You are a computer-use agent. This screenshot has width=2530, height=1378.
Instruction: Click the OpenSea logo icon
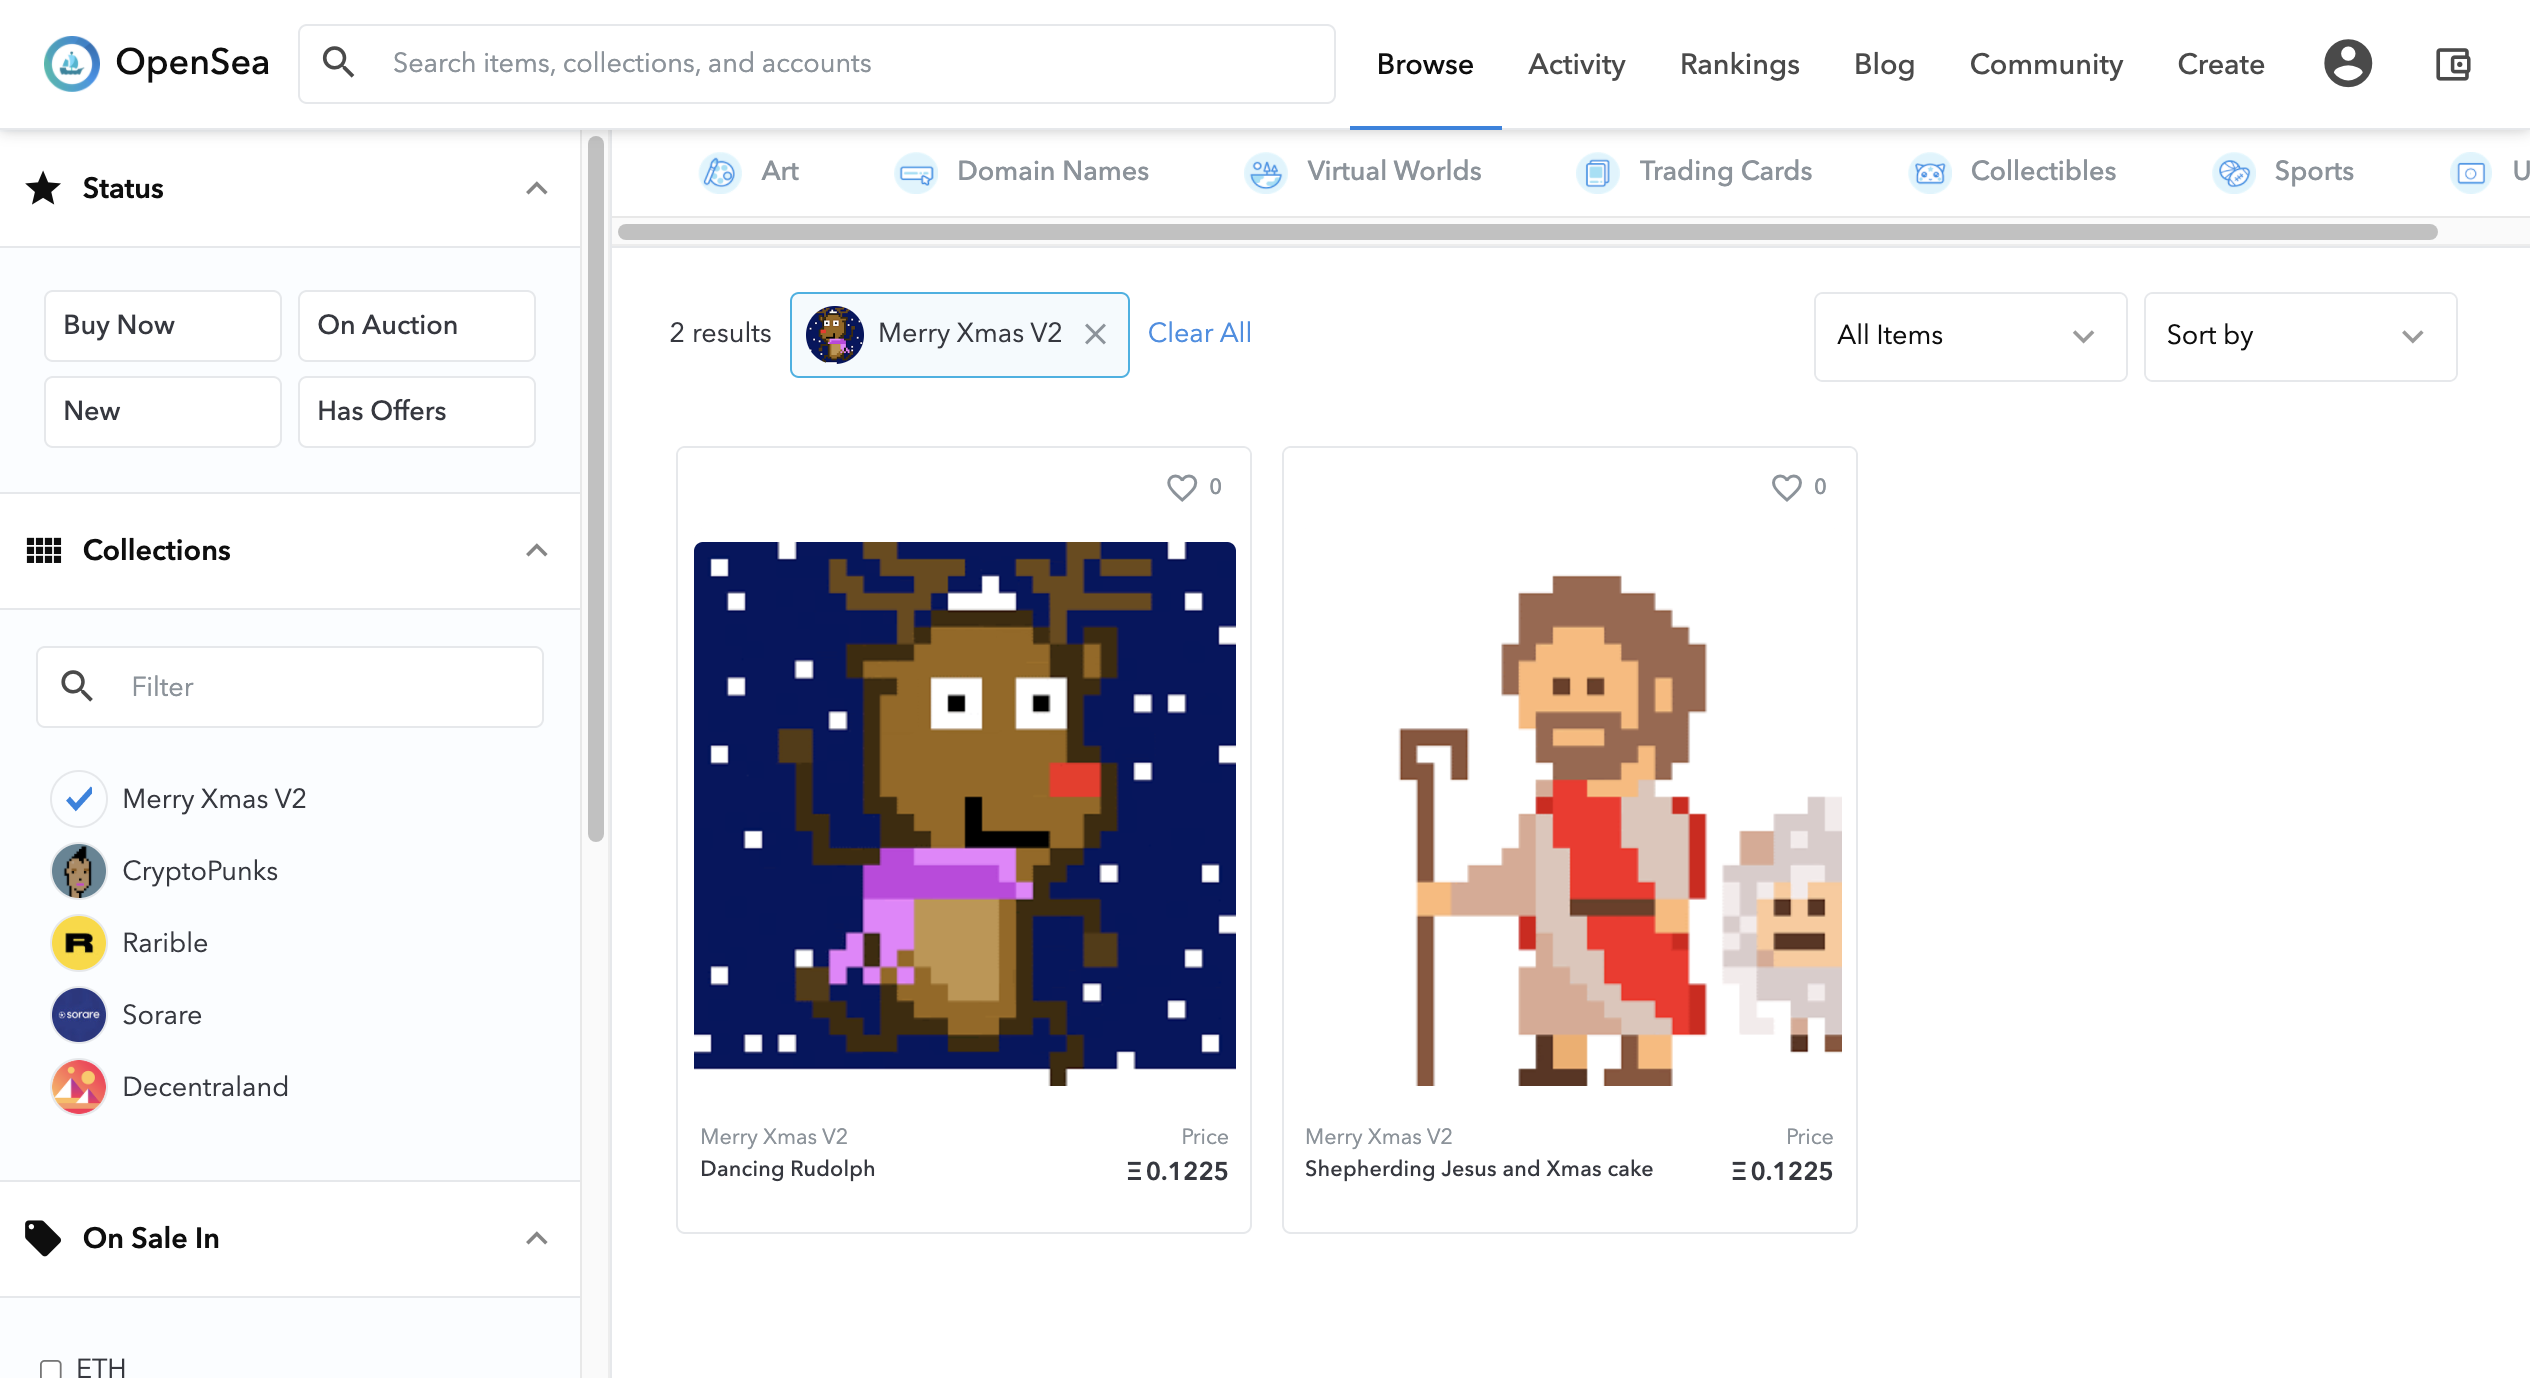(x=72, y=64)
